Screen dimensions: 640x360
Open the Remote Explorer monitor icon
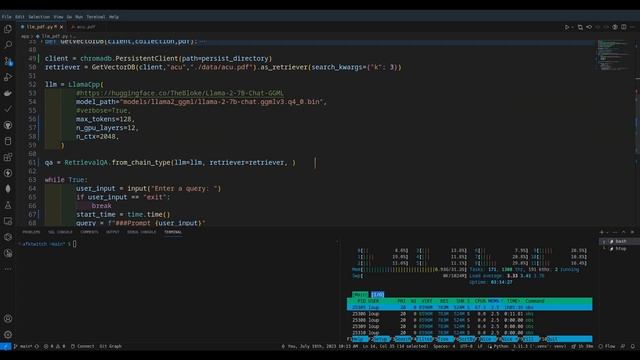[8, 221]
